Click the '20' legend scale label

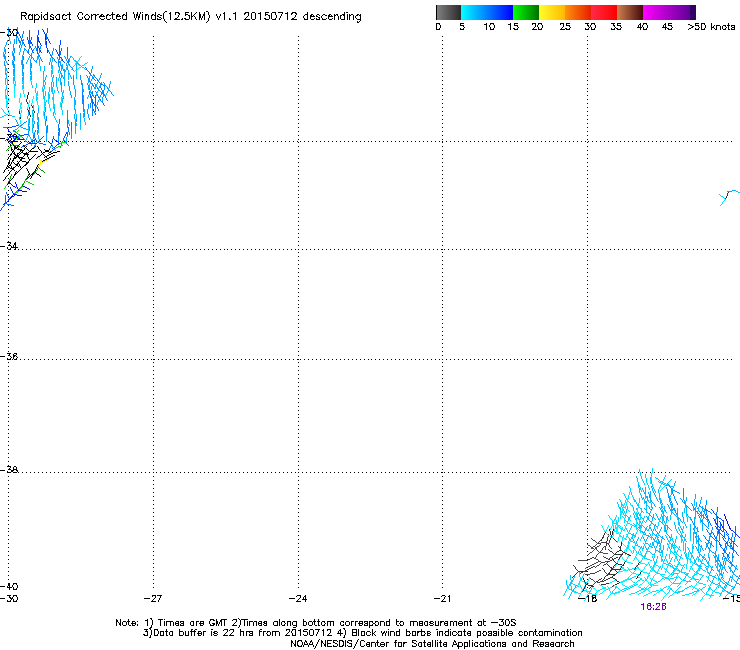pyautogui.click(x=537, y=27)
